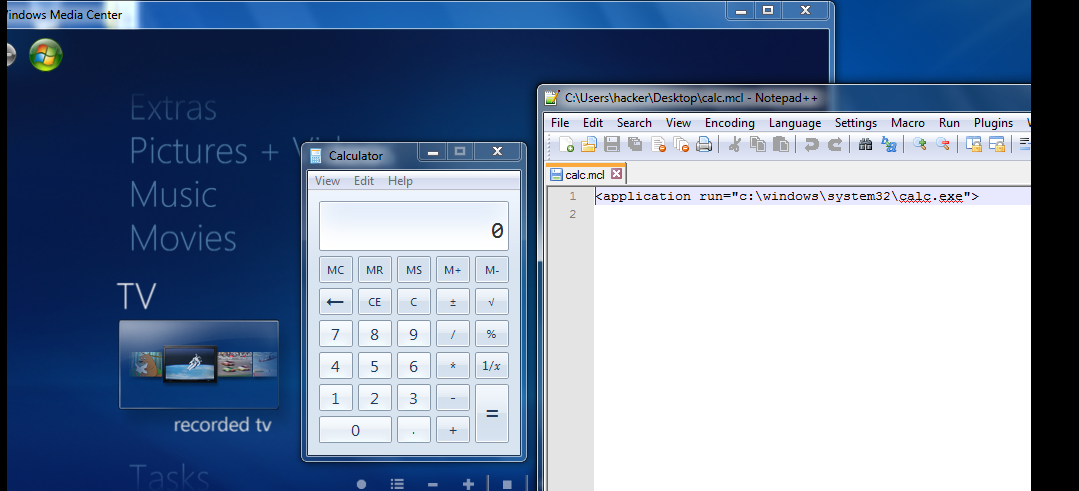
Task: Undo last action in Notepad++ toolbar
Action: [812, 144]
